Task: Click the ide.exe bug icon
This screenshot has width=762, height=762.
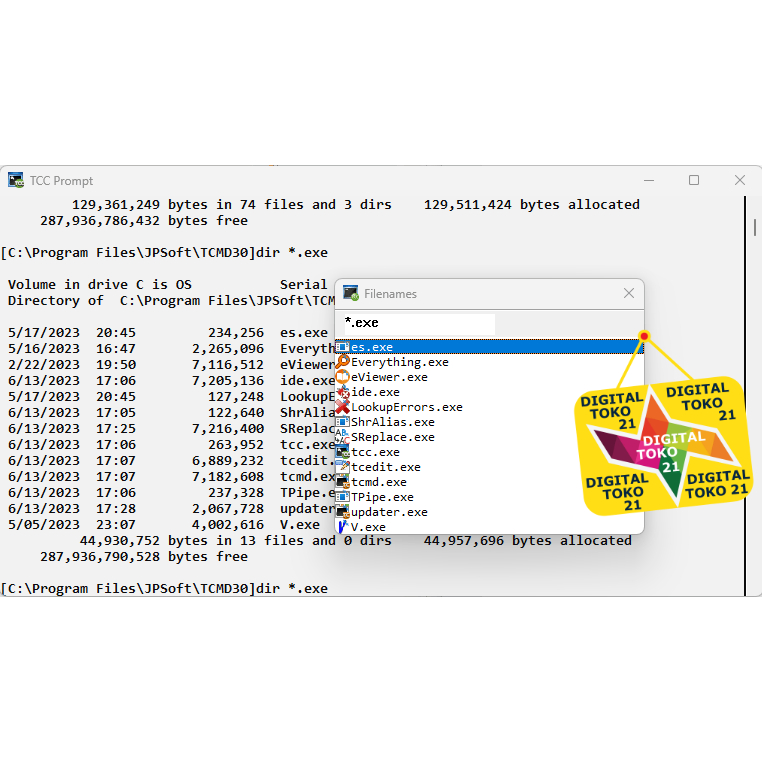Action: tap(343, 392)
